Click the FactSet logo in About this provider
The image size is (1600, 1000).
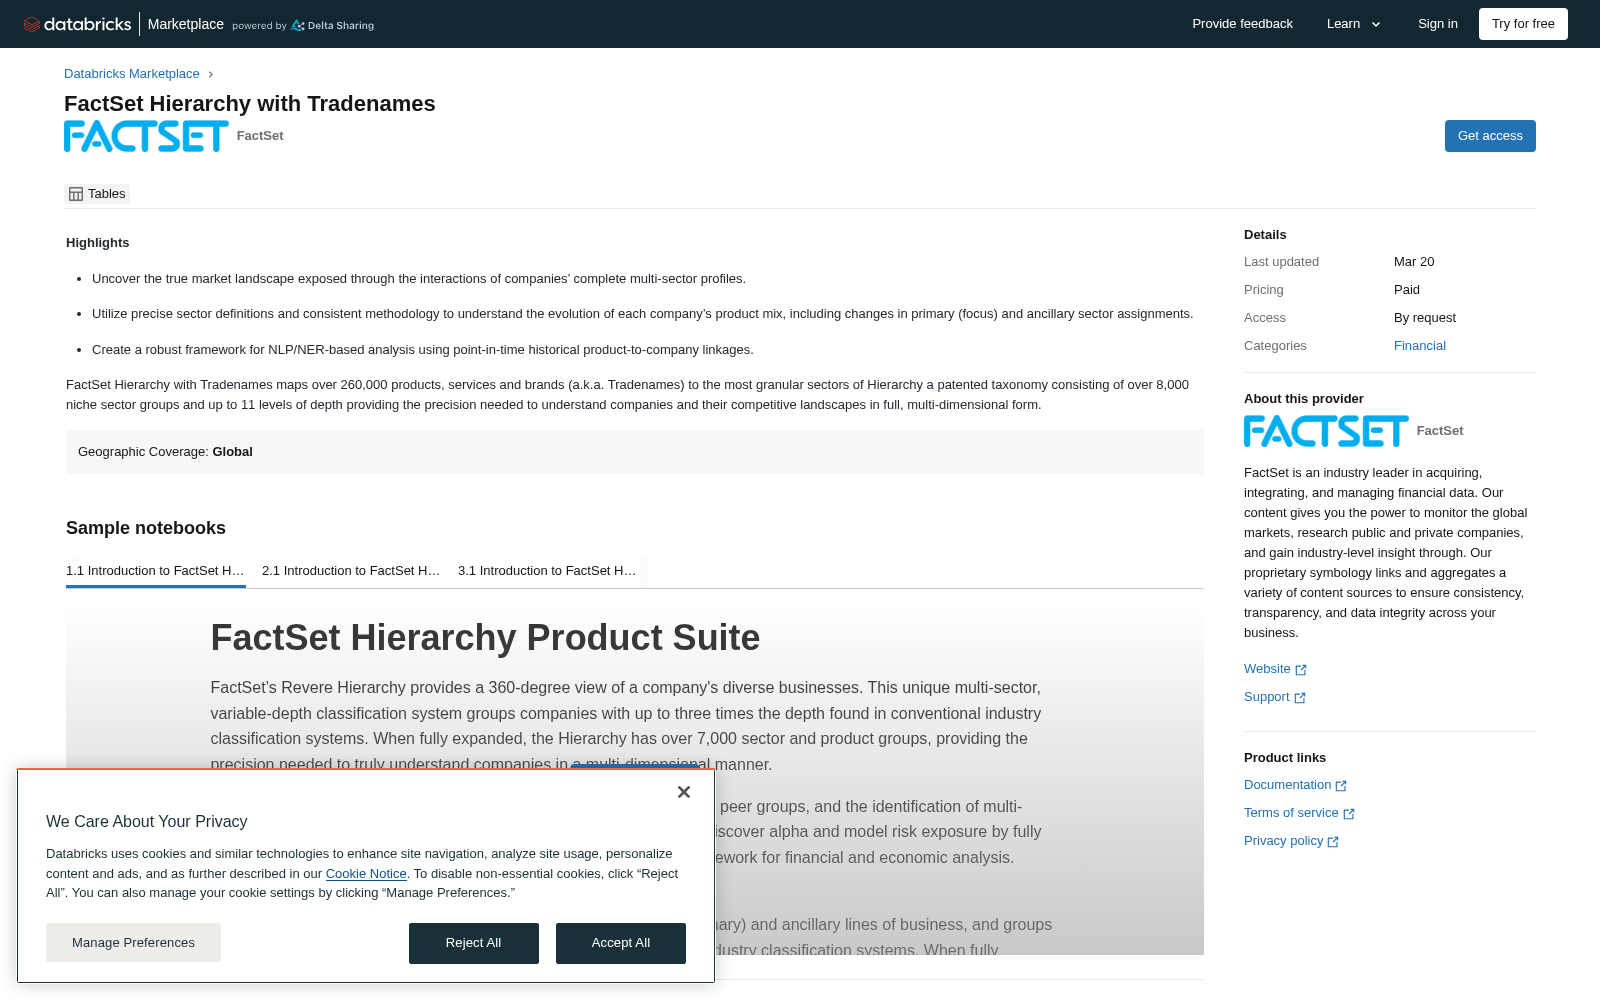point(1326,431)
